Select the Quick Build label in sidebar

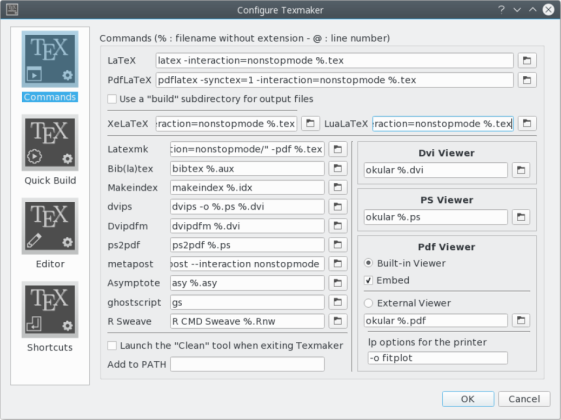tap(50, 180)
